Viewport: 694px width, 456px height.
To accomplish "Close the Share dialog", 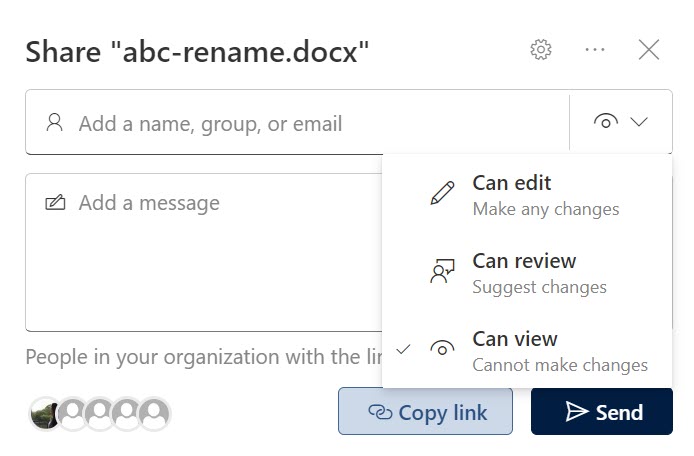I will 649,50.
